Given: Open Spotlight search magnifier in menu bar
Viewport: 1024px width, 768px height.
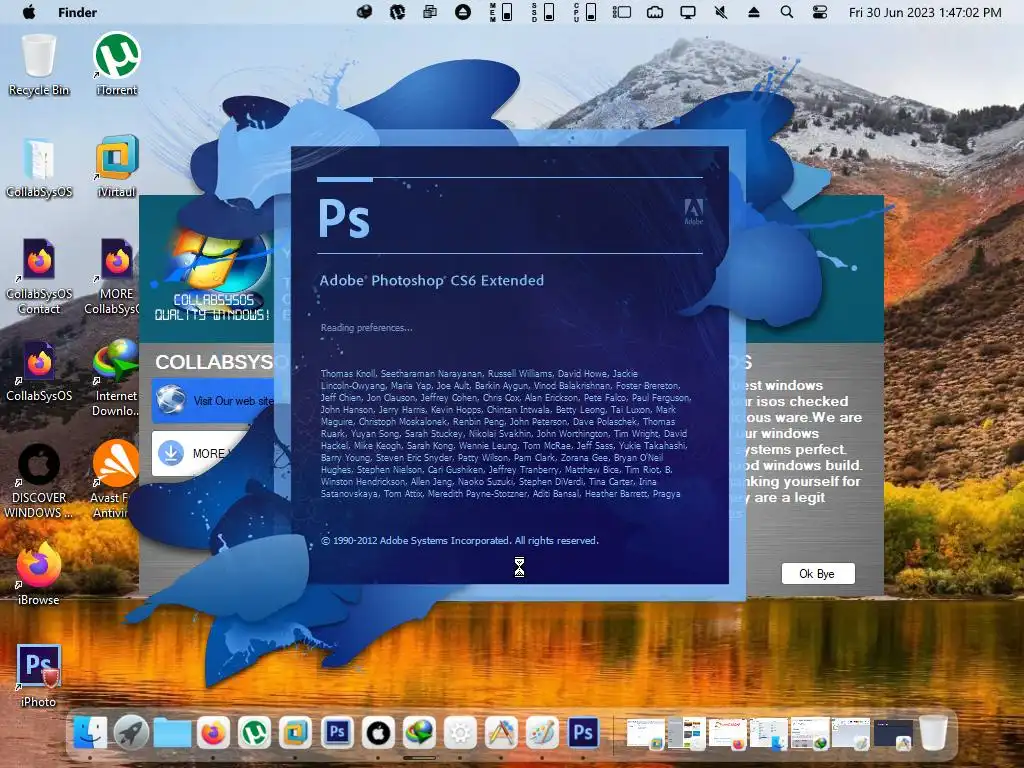Looking at the screenshot, I should (x=787, y=12).
